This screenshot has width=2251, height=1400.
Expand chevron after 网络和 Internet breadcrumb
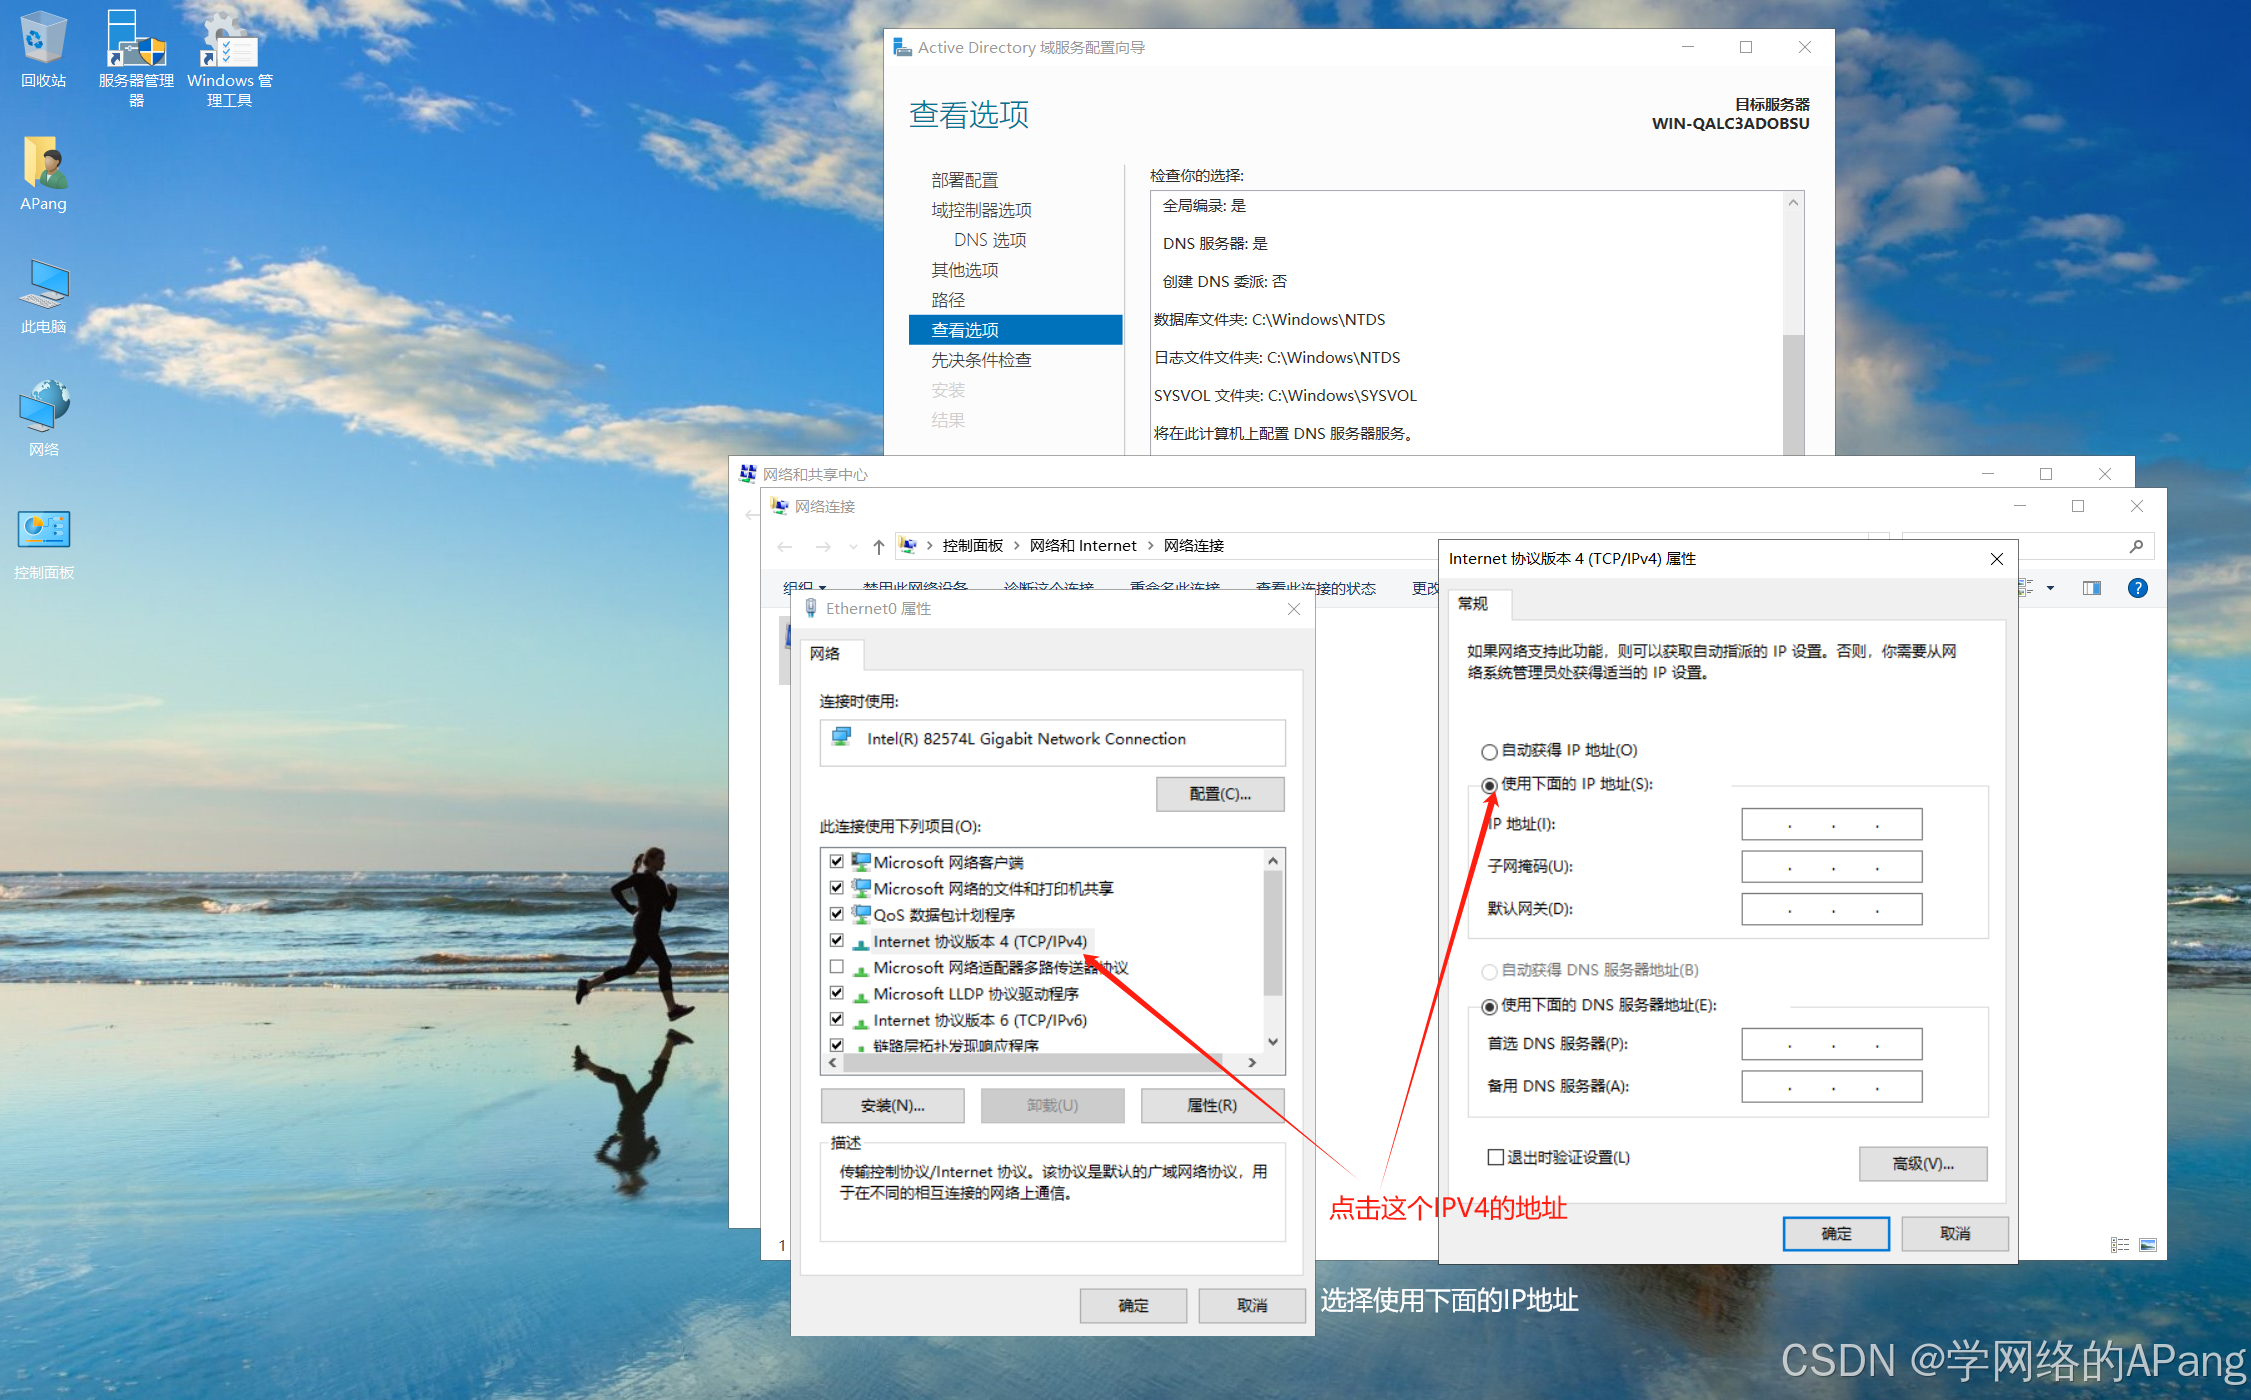click(1150, 546)
